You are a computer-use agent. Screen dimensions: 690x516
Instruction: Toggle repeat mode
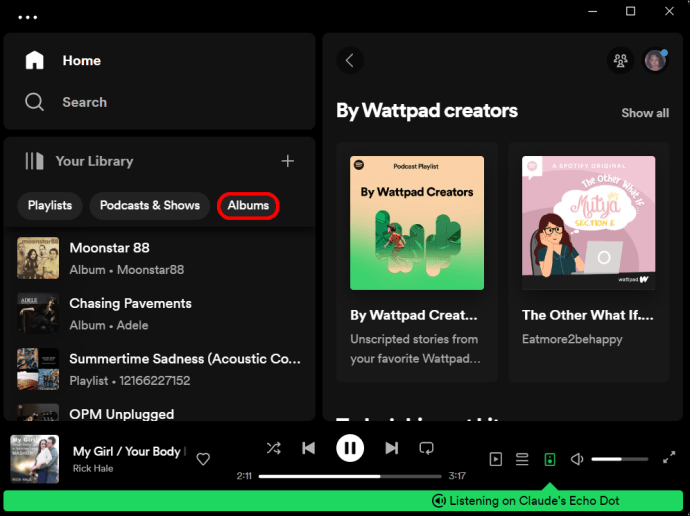tap(426, 448)
